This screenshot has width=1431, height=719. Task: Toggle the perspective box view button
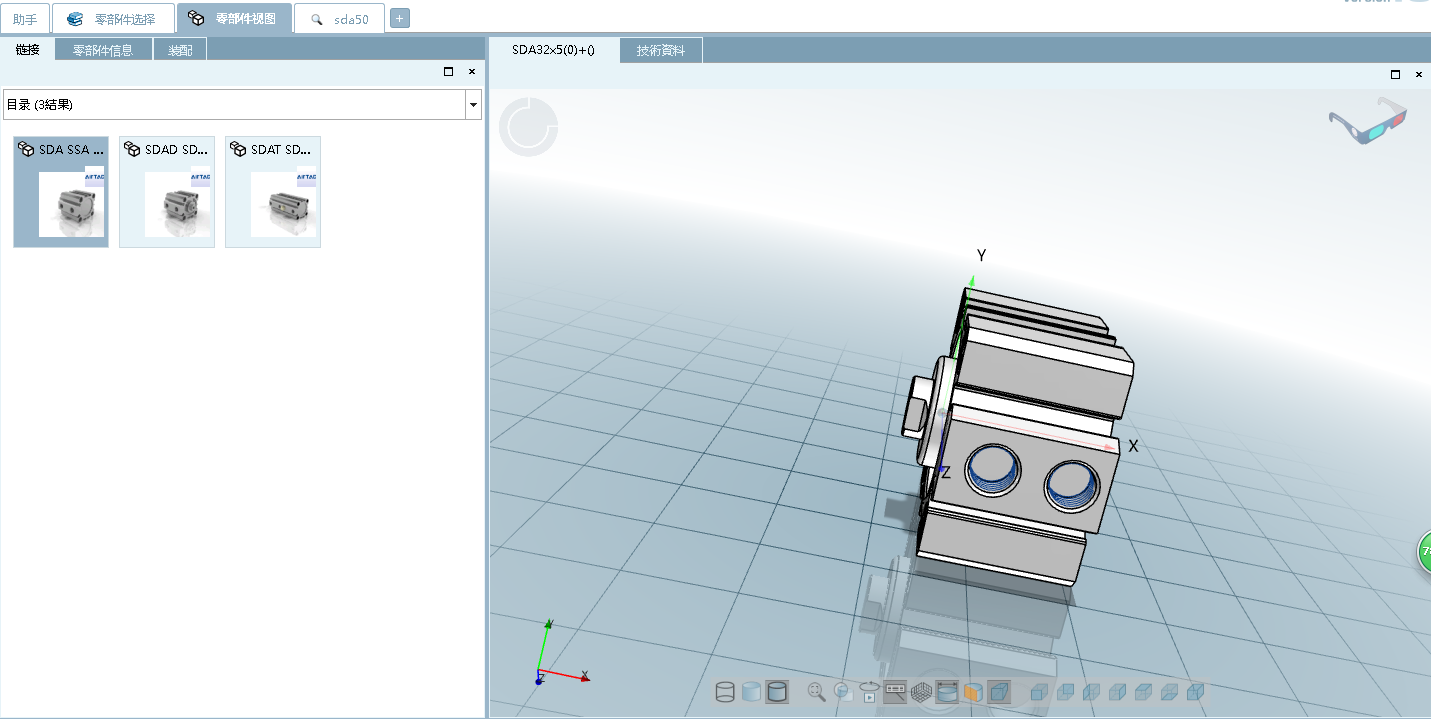pyautogui.click(x=999, y=691)
